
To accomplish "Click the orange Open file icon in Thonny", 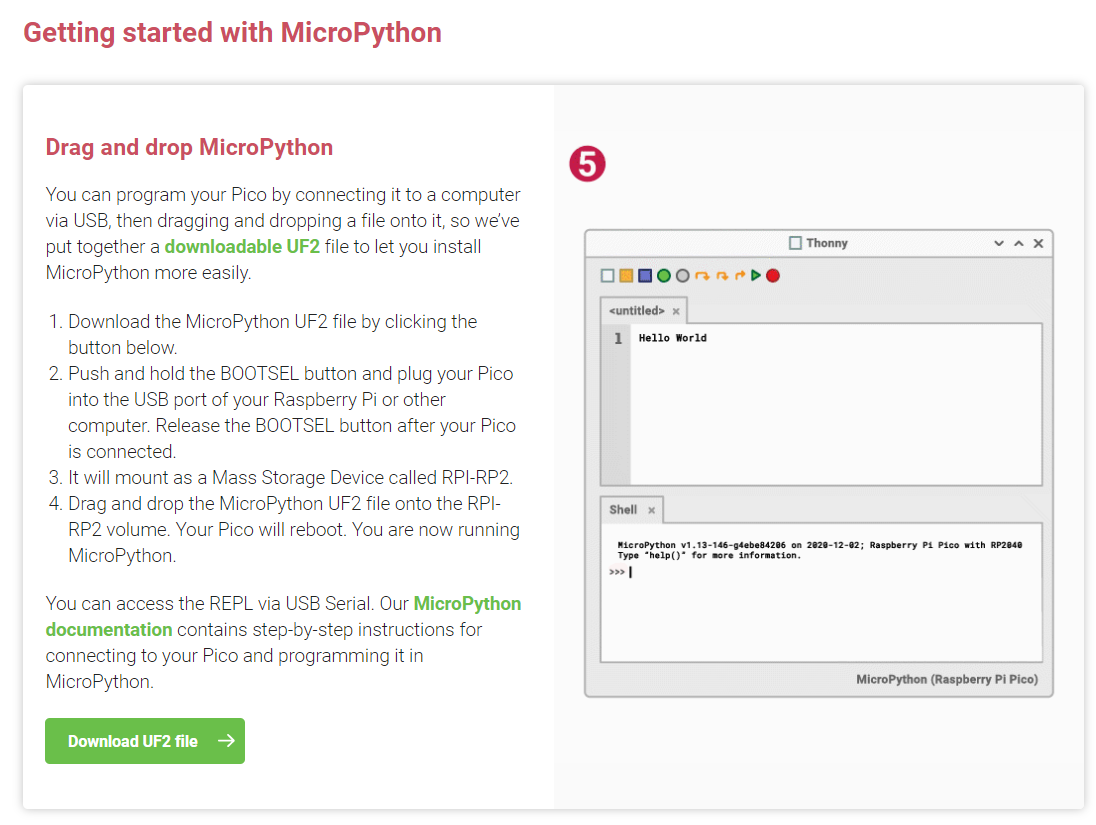I will point(626,275).
